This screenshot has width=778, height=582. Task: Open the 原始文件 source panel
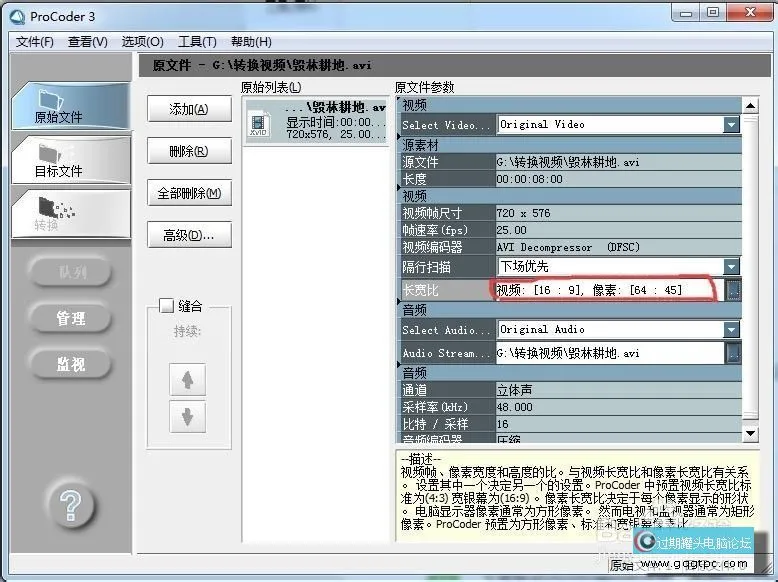coord(71,106)
